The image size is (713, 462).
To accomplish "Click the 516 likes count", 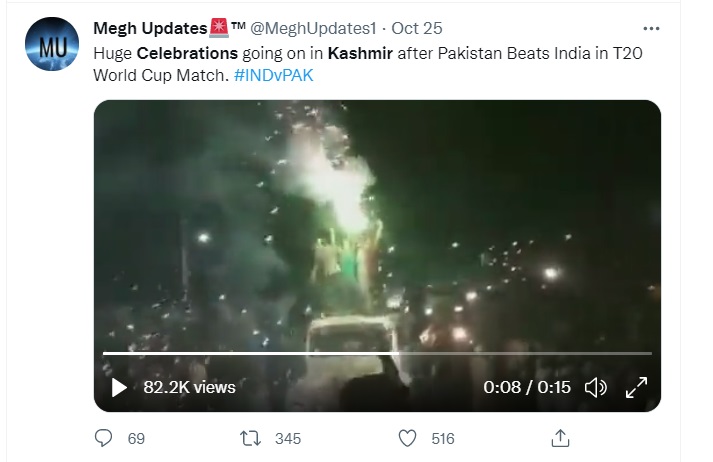I will point(441,438).
